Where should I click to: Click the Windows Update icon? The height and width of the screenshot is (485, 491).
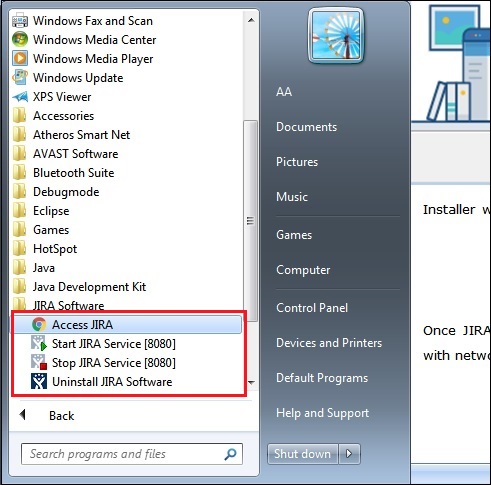pos(20,77)
